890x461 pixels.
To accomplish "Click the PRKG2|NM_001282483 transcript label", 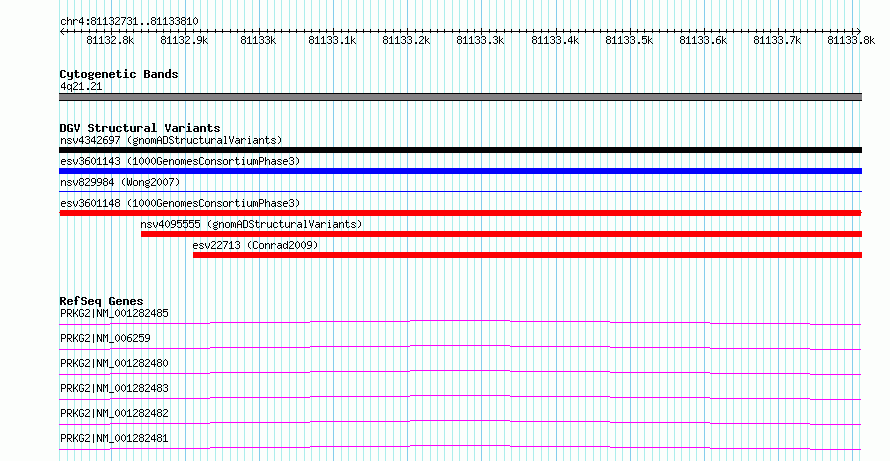I will 114,388.
